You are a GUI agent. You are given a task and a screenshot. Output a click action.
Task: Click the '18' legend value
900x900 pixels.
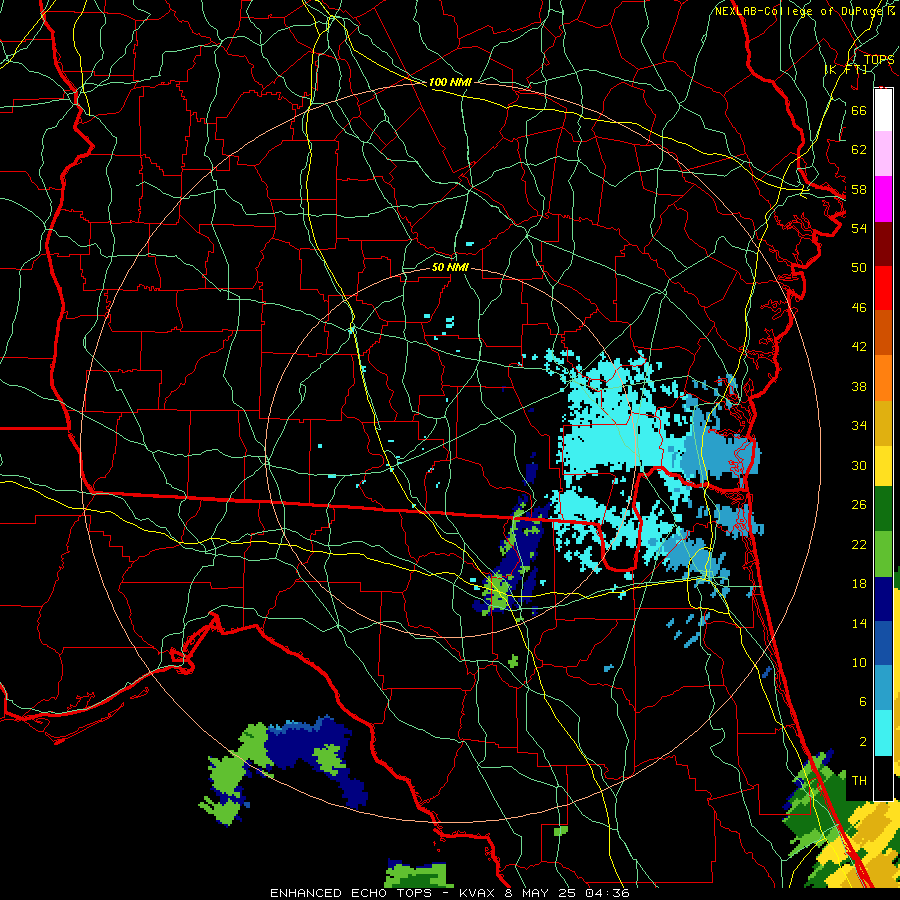(859, 584)
